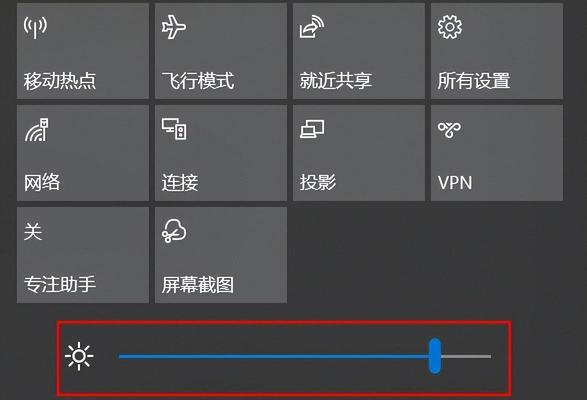Open the 网络 network tile

click(83, 153)
